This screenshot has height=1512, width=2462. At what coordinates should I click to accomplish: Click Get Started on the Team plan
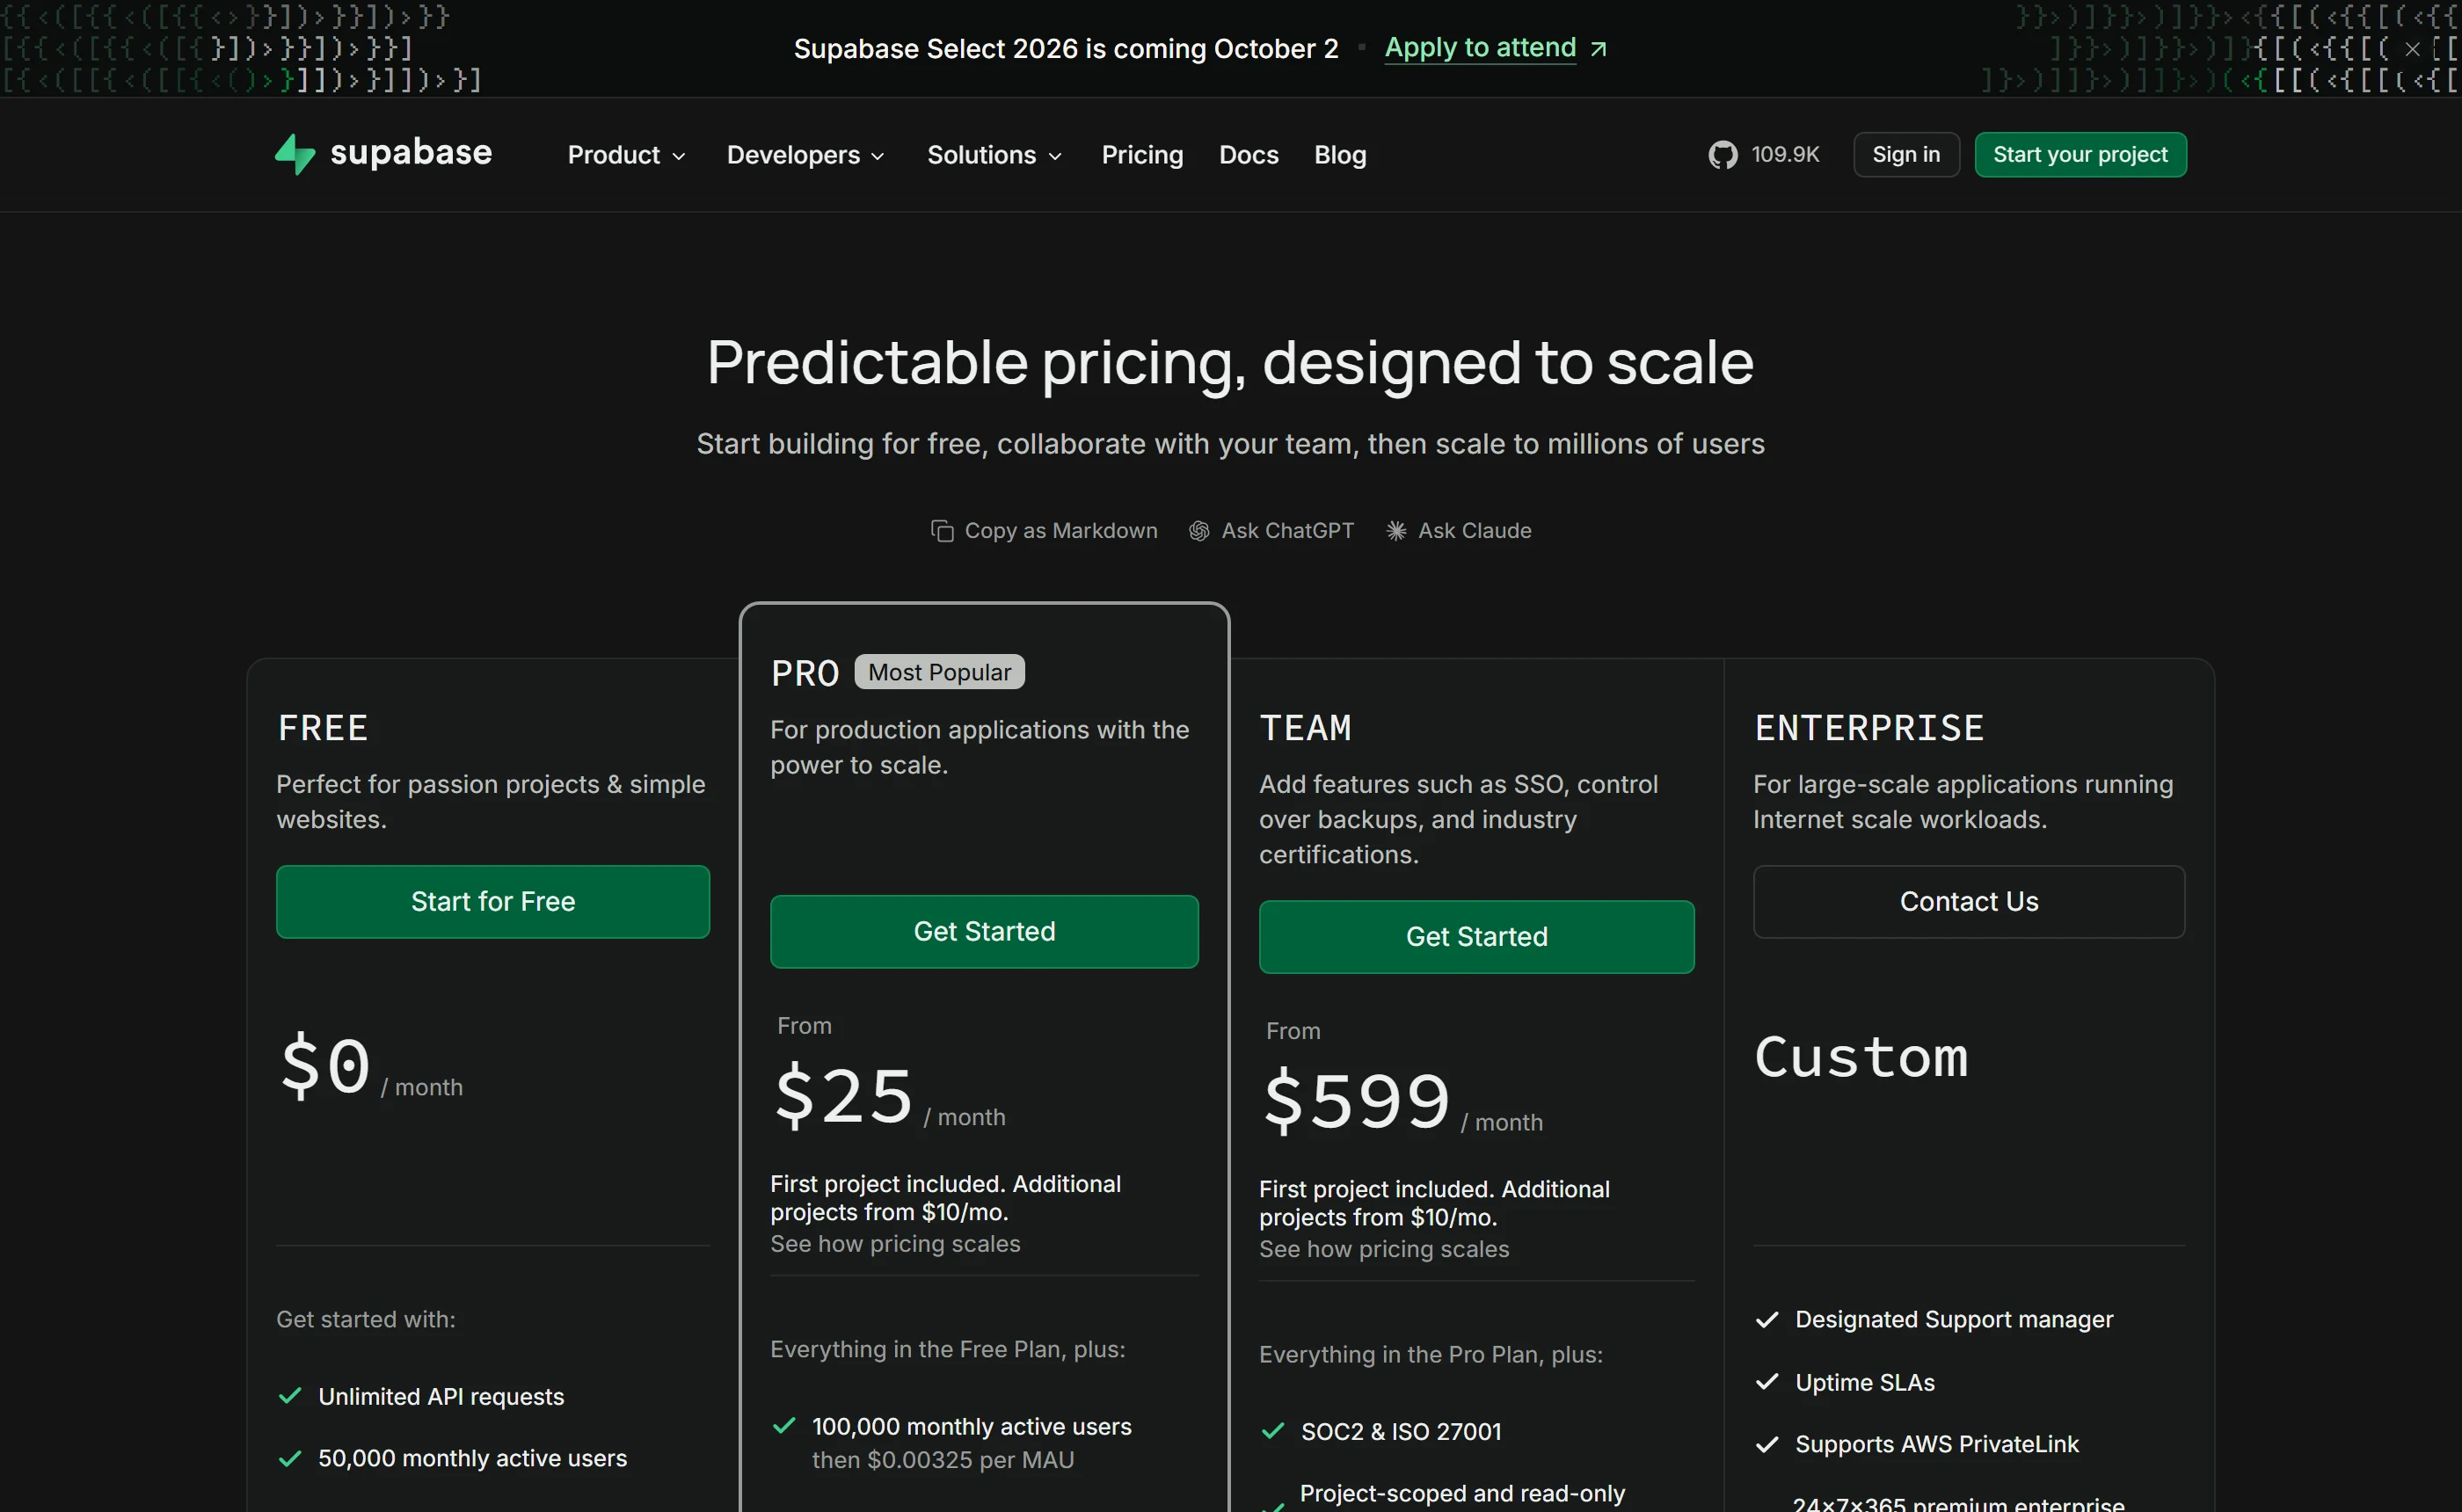(1476, 937)
